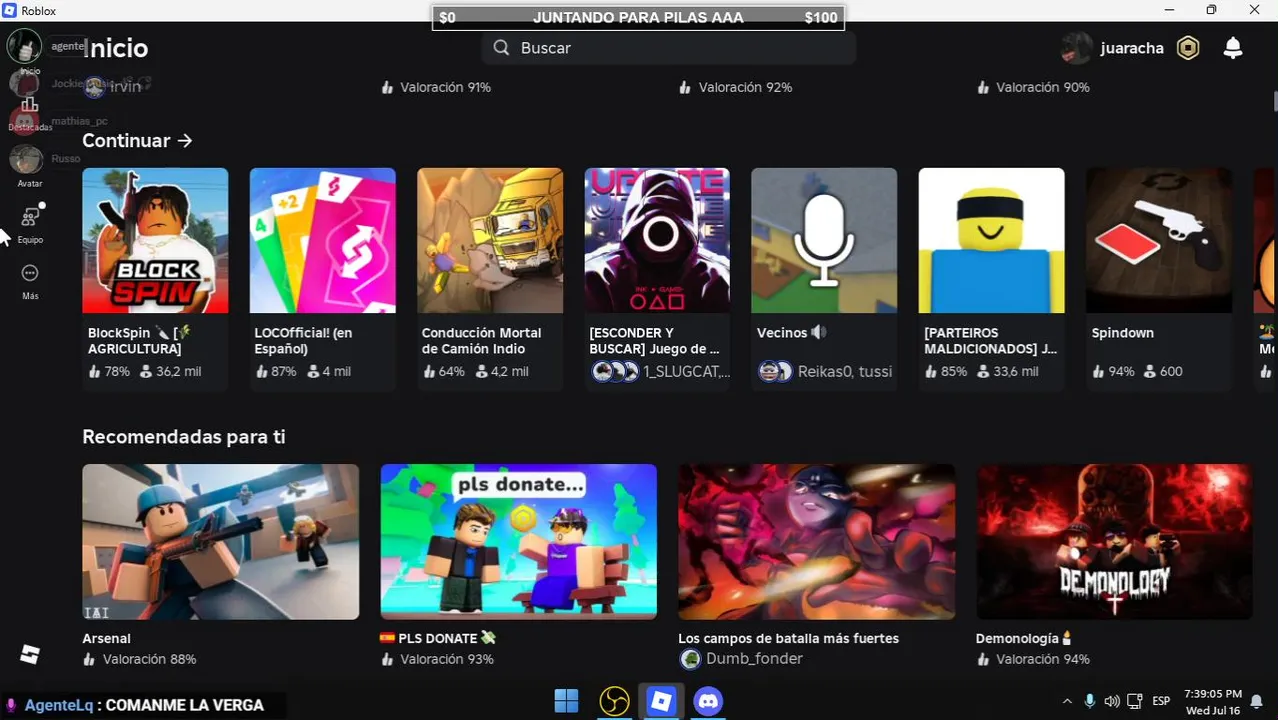Click the 'Valoración 91%' rating text

[445, 87]
